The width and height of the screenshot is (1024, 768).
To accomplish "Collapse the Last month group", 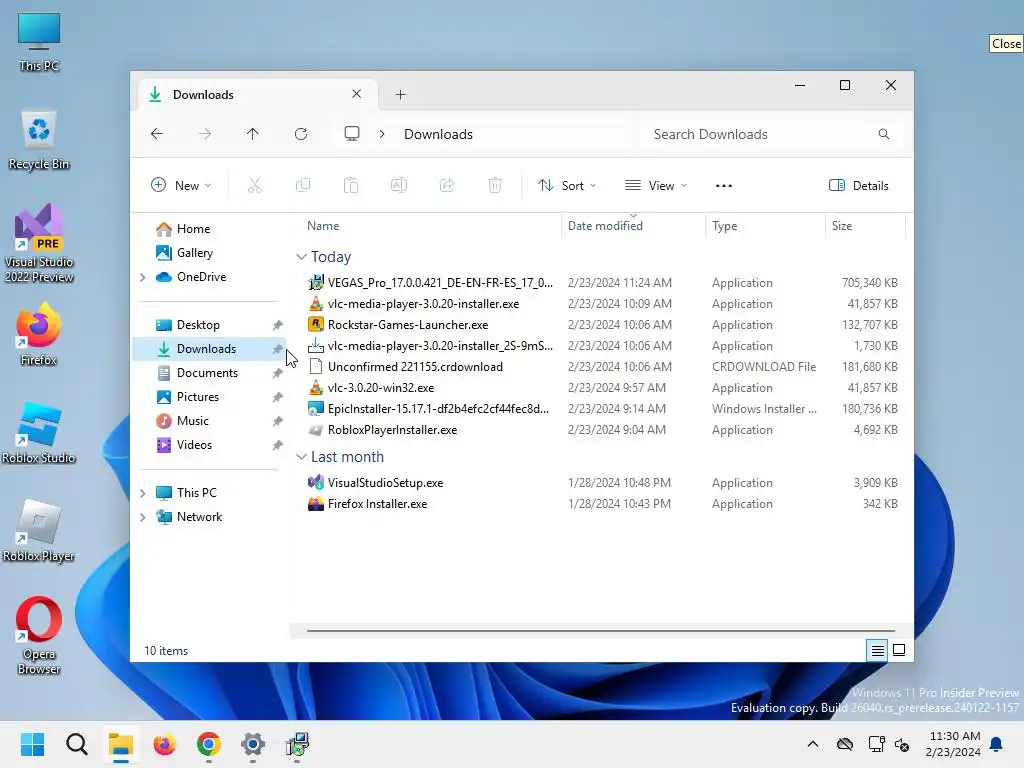I will pos(301,457).
